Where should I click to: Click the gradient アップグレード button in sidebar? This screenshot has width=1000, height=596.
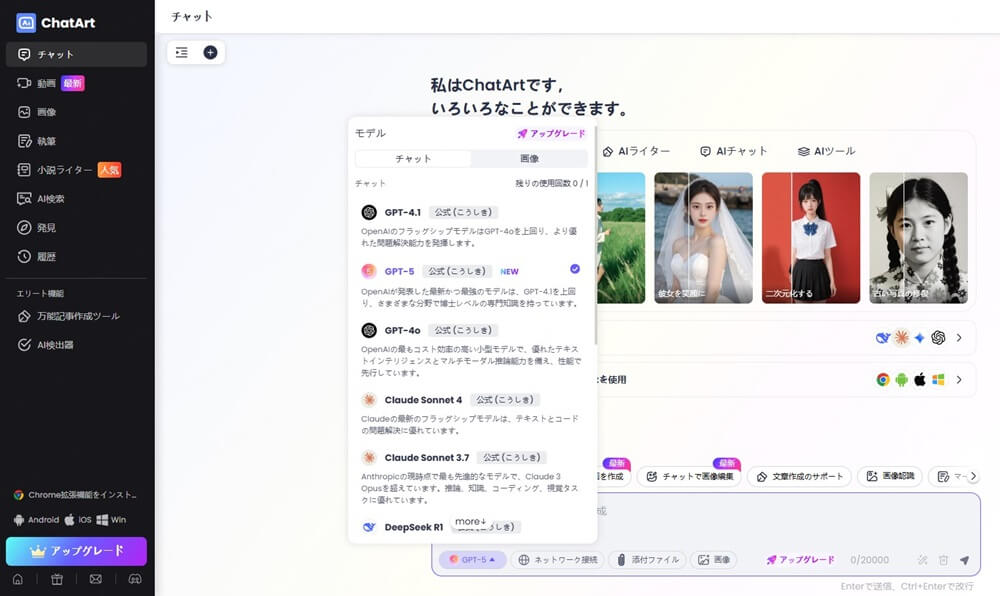pos(76,551)
